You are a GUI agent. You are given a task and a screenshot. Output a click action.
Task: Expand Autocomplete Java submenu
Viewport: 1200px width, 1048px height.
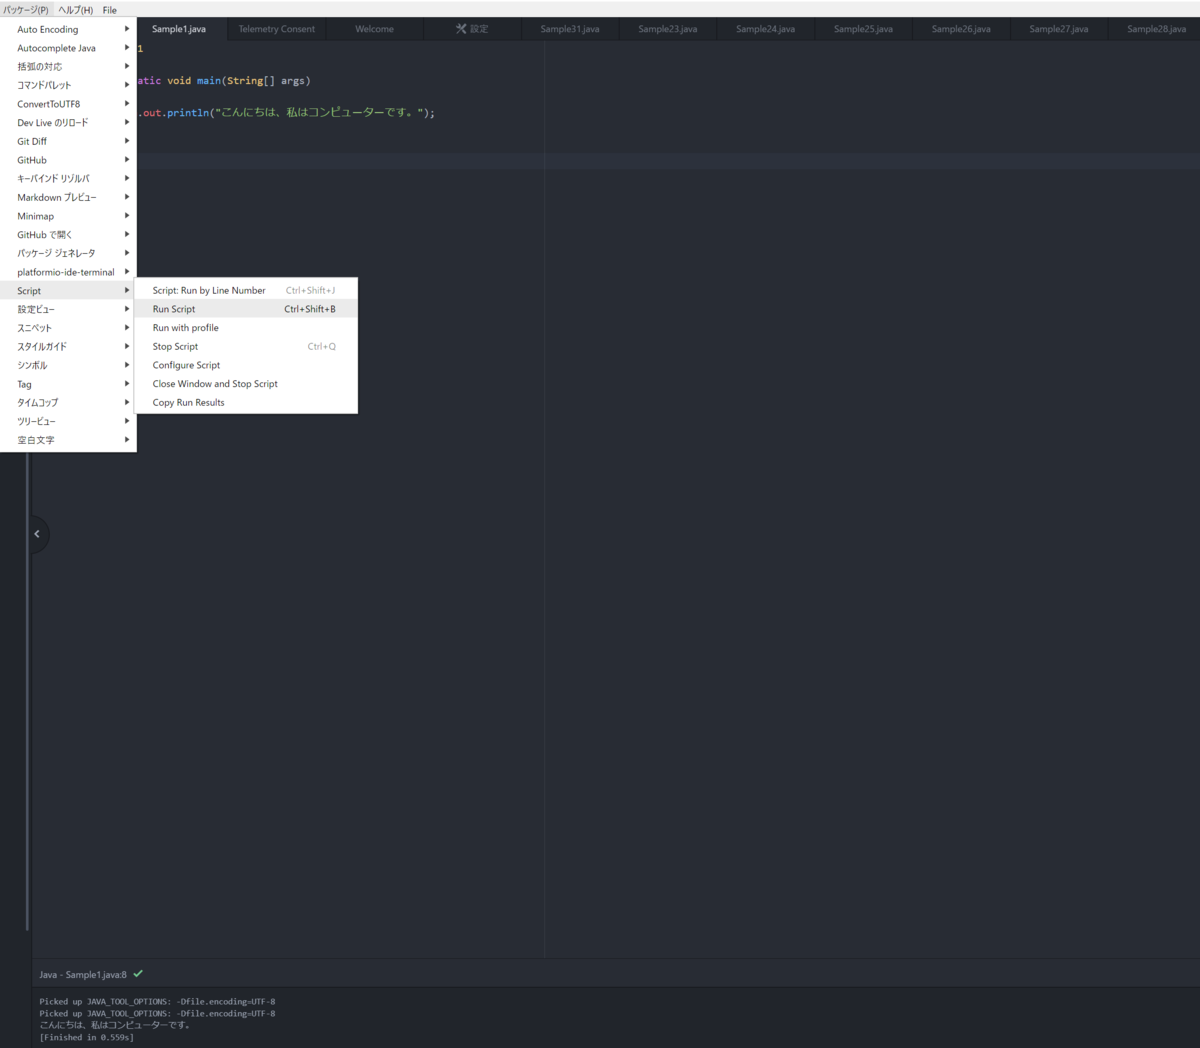tap(68, 48)
